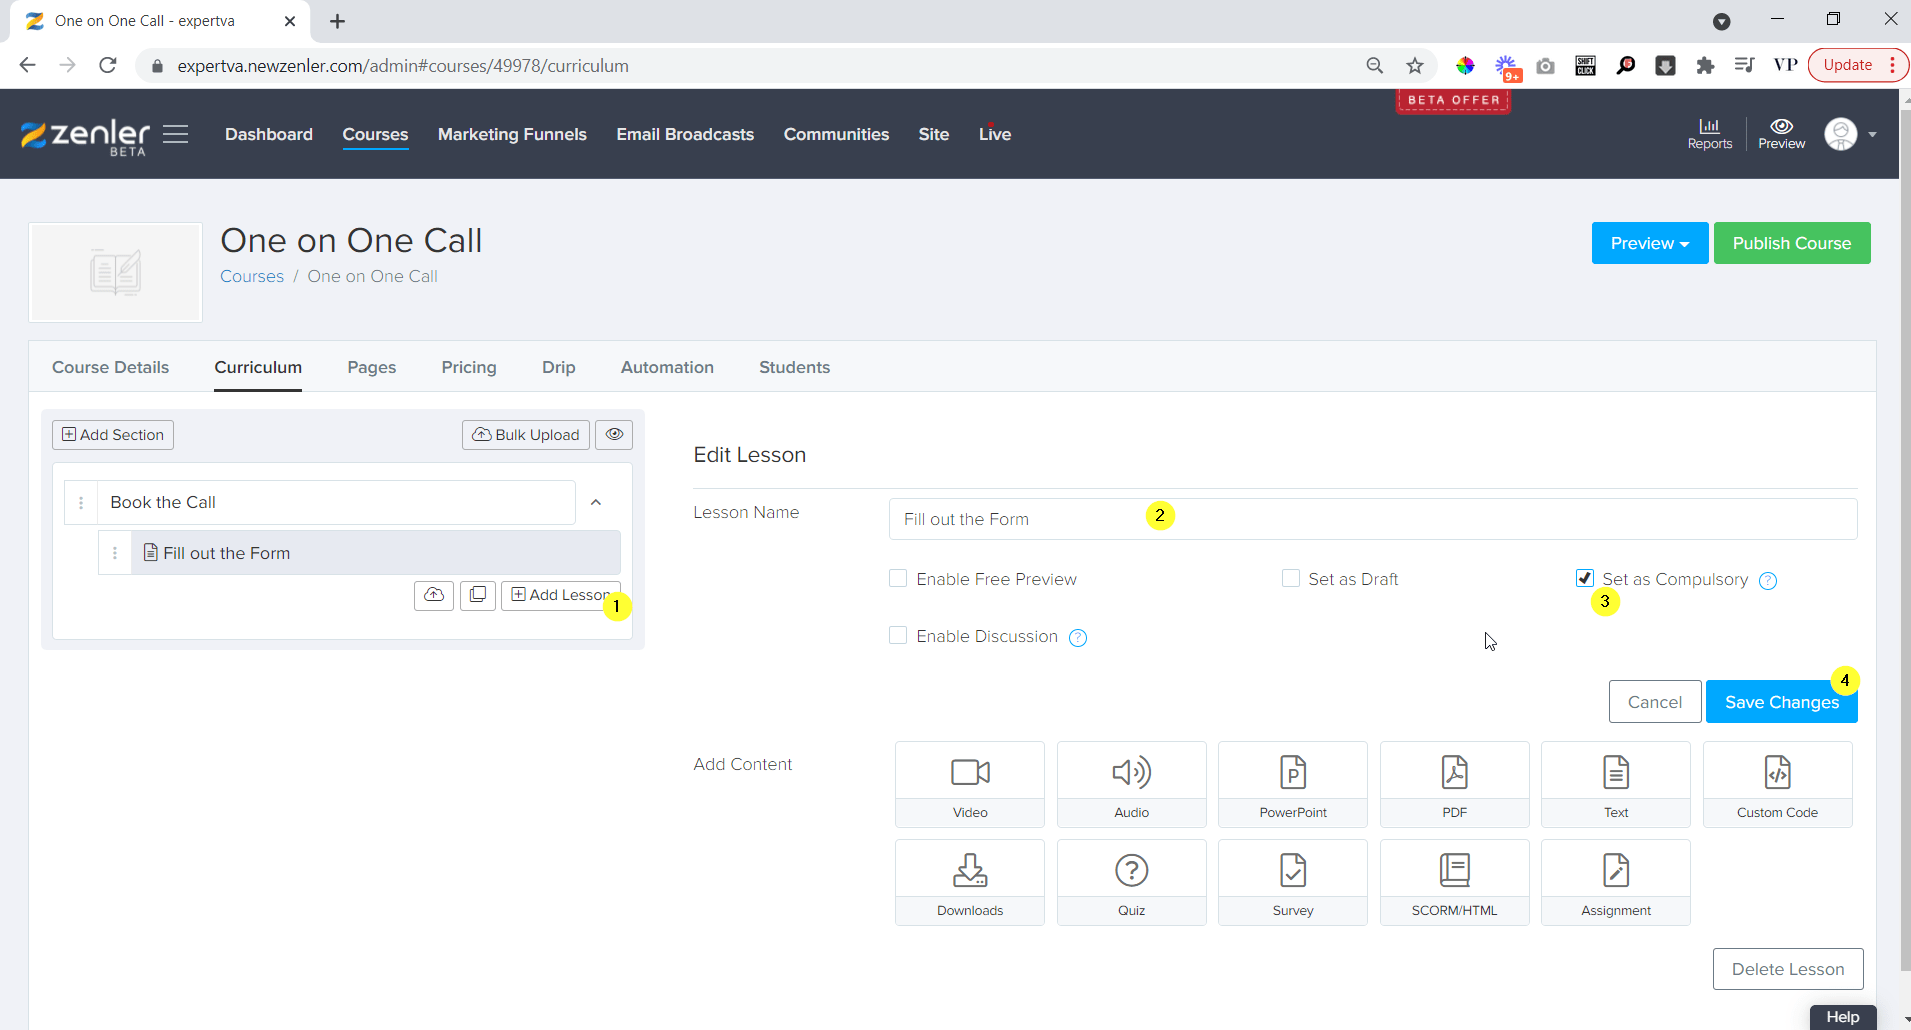Select the SCORM/HTML content type
This screenshot has height=1030, width=1911.
pyautogui.click(x=1454, y=882)
